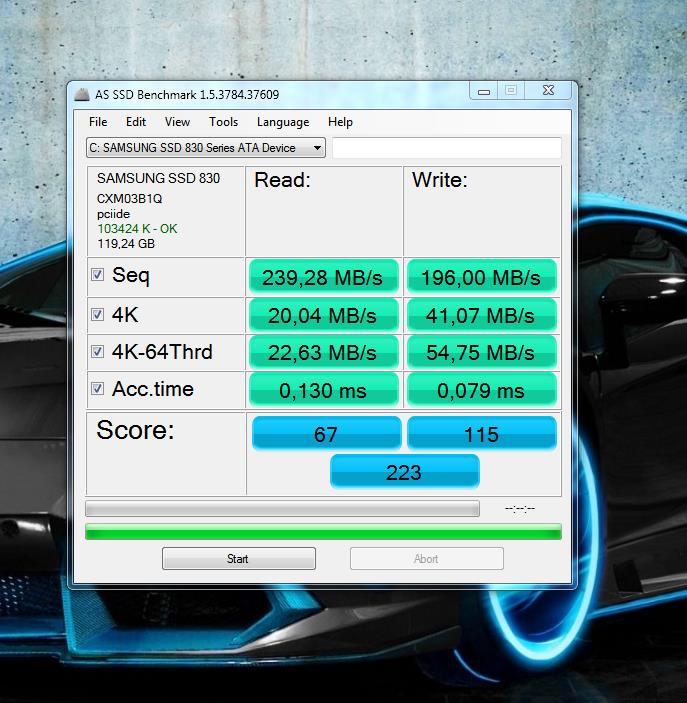Uncheck the 4K test checkbox
Image resolution: width=687 pixels, height=703 pixels.
point(97,314)
